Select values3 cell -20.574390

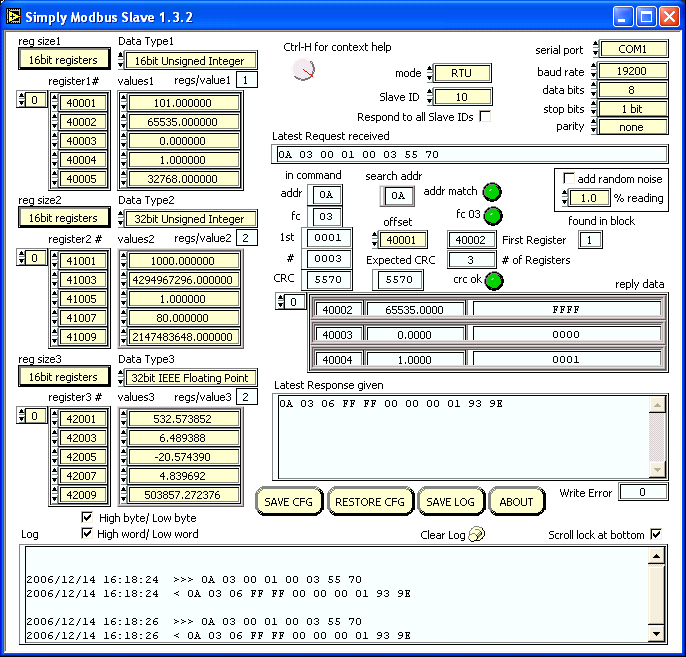click(184, 457)
